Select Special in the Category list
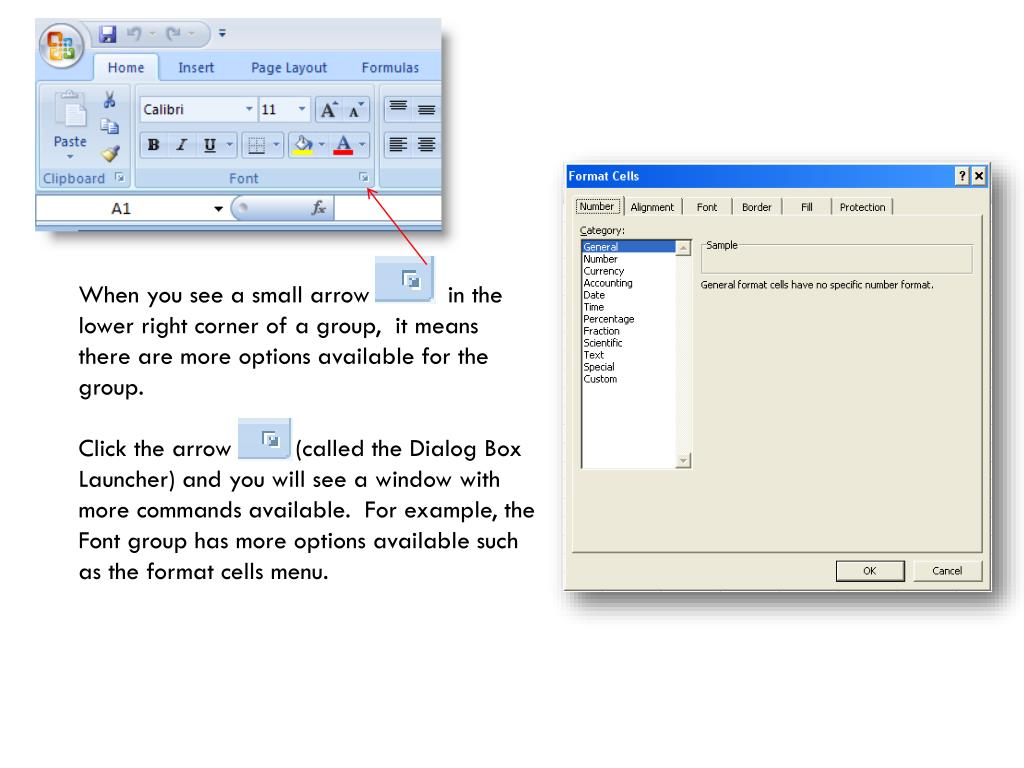1024x768 pixels. tap(629, 366)
